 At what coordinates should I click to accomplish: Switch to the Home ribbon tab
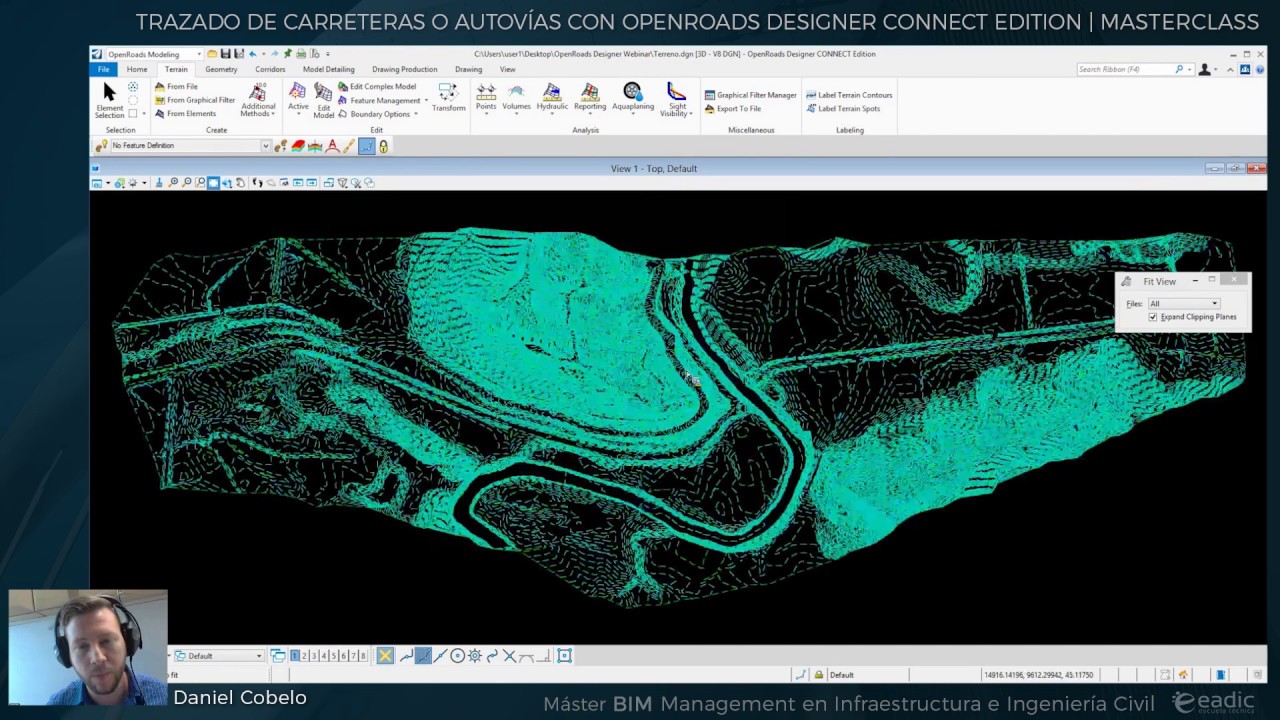(x=137, y=70)
